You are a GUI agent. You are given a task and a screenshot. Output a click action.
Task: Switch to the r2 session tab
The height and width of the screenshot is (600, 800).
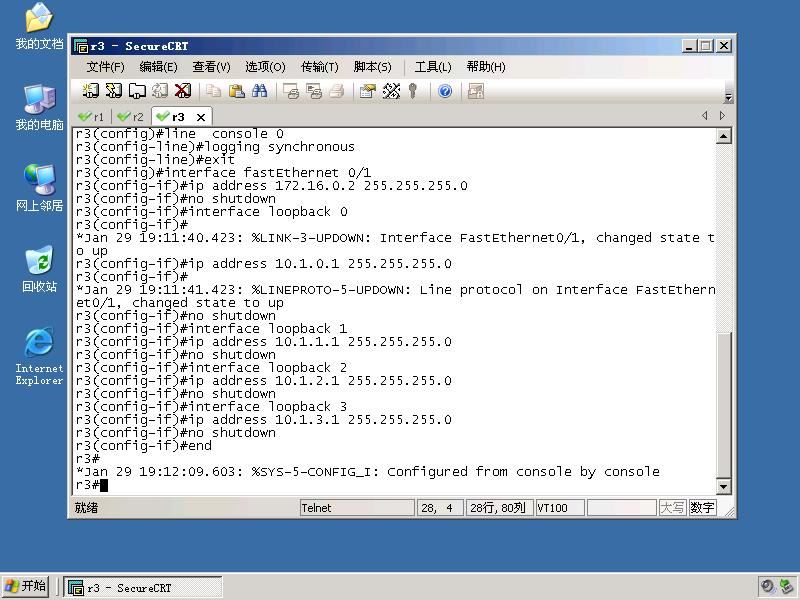point(130,117)
